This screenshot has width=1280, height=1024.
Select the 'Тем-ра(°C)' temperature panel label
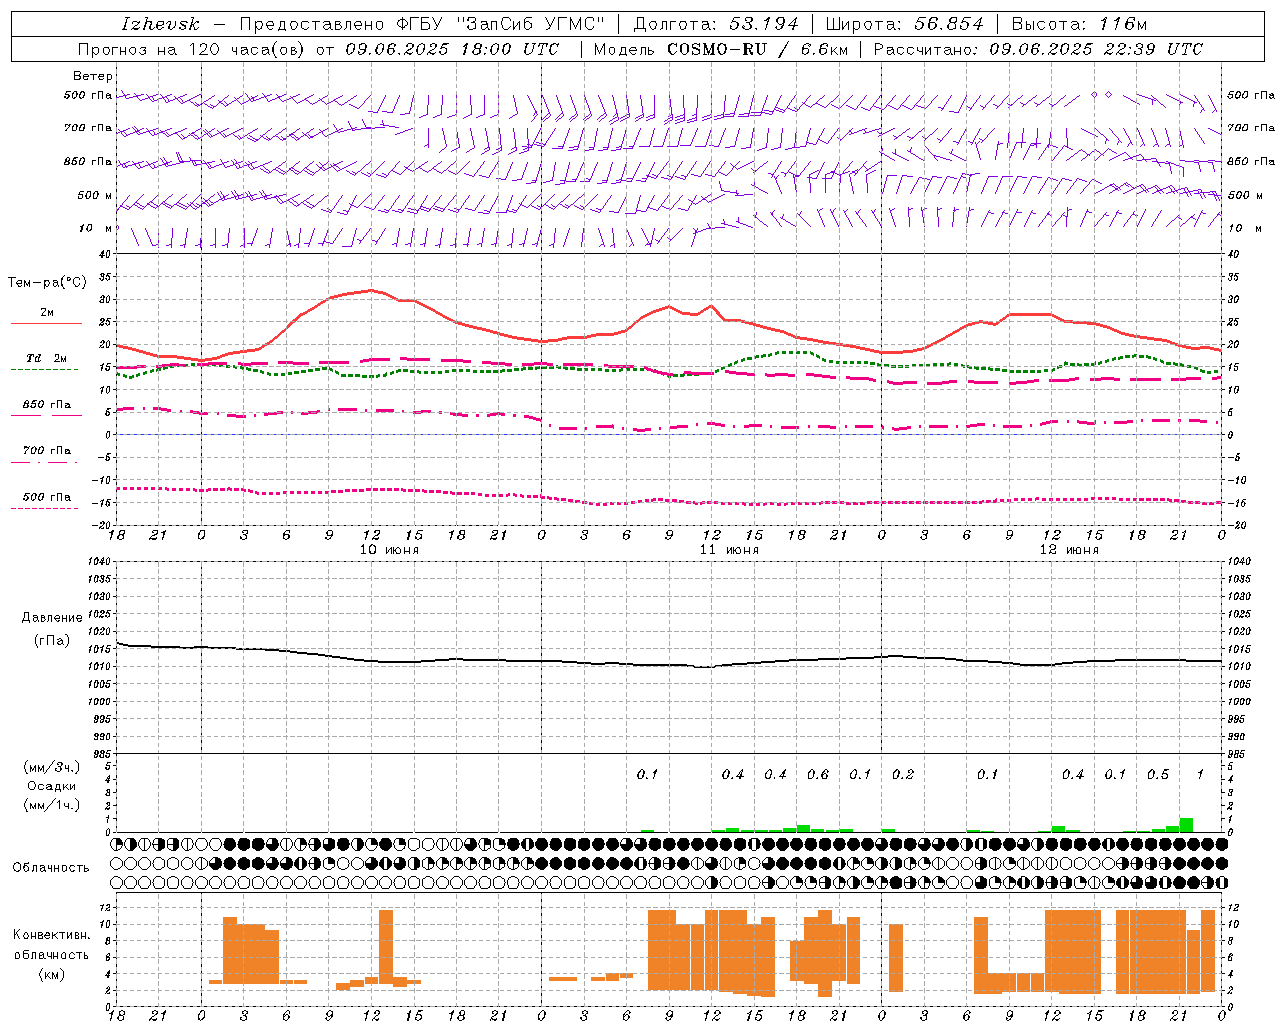[47, 283]
